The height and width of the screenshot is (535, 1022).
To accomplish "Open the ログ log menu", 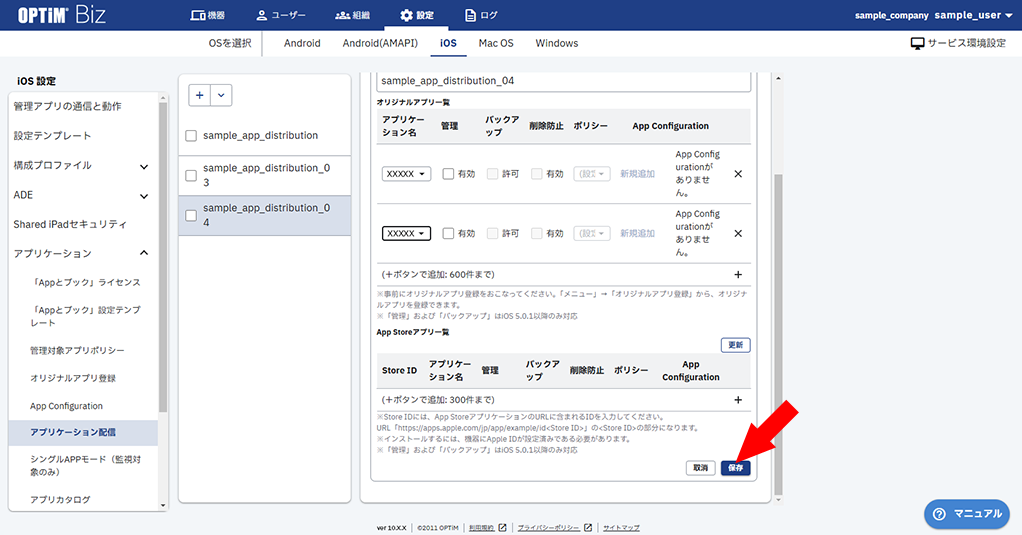I will [x=481, y=15].
